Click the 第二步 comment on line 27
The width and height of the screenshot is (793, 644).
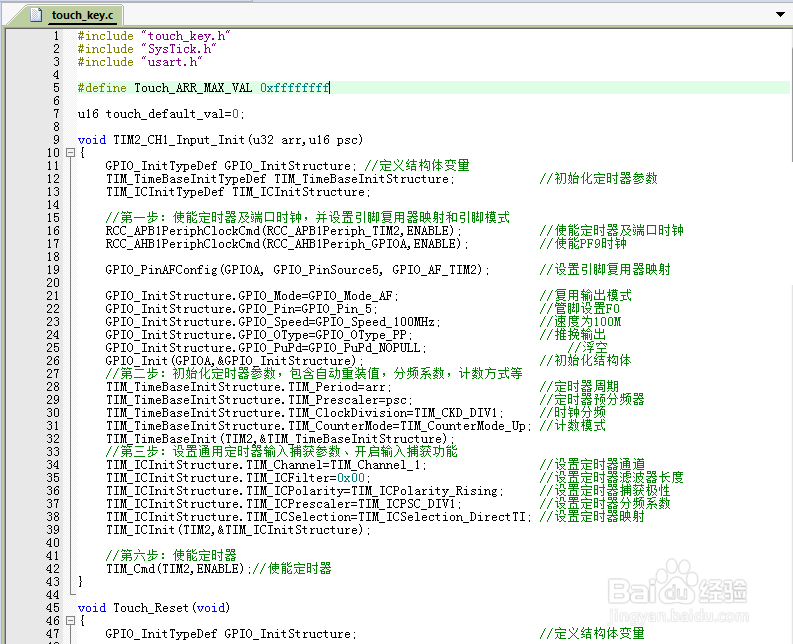[x=314, y=373]
